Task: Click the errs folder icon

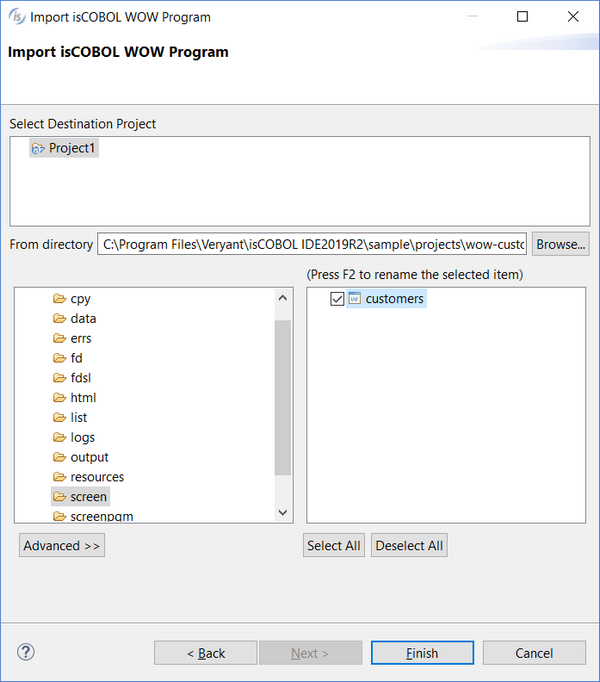Action: [59, 338]
